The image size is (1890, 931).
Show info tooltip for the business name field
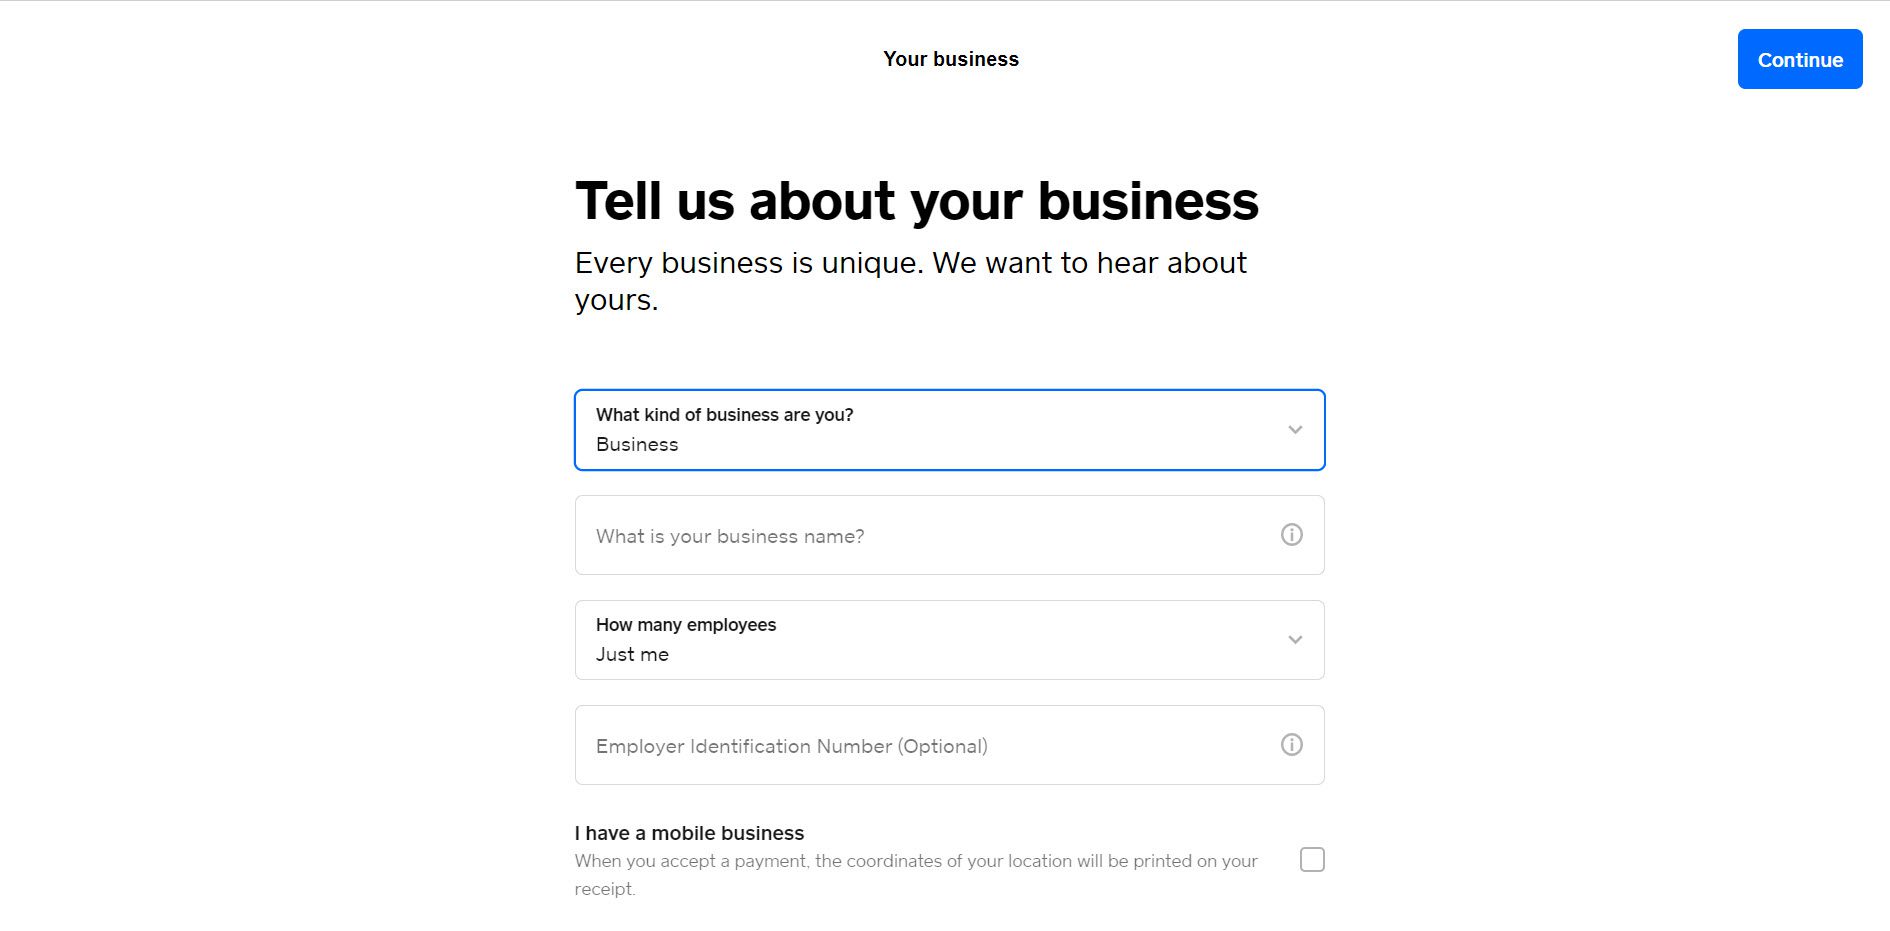click(1292, 535)
